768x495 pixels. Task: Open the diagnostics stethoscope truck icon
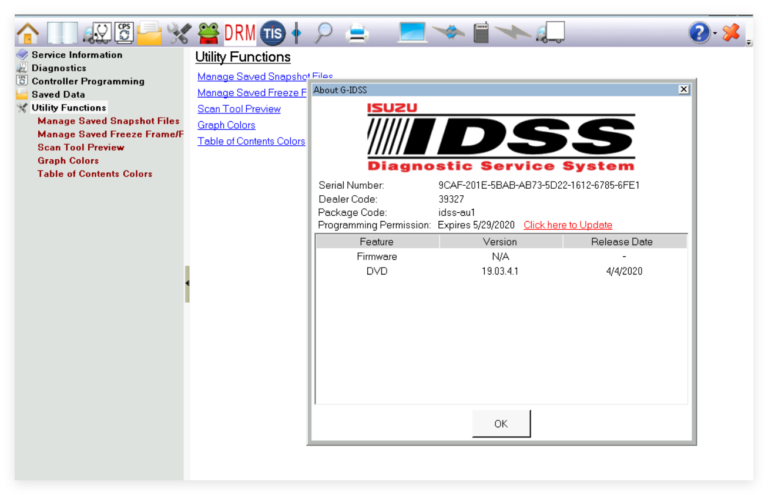(x=97, y=33)
